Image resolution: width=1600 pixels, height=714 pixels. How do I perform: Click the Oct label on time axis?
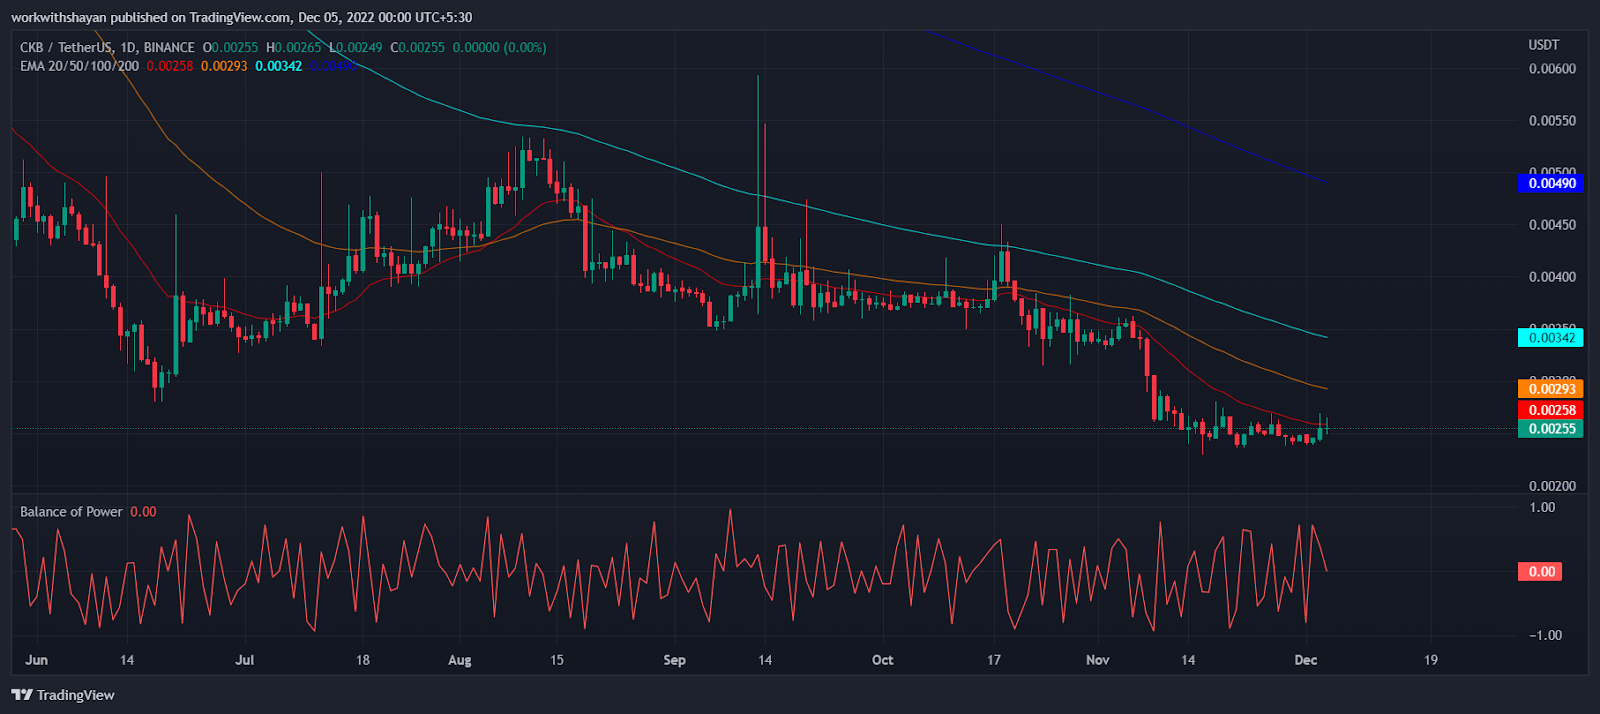click(x=883, y=660)
